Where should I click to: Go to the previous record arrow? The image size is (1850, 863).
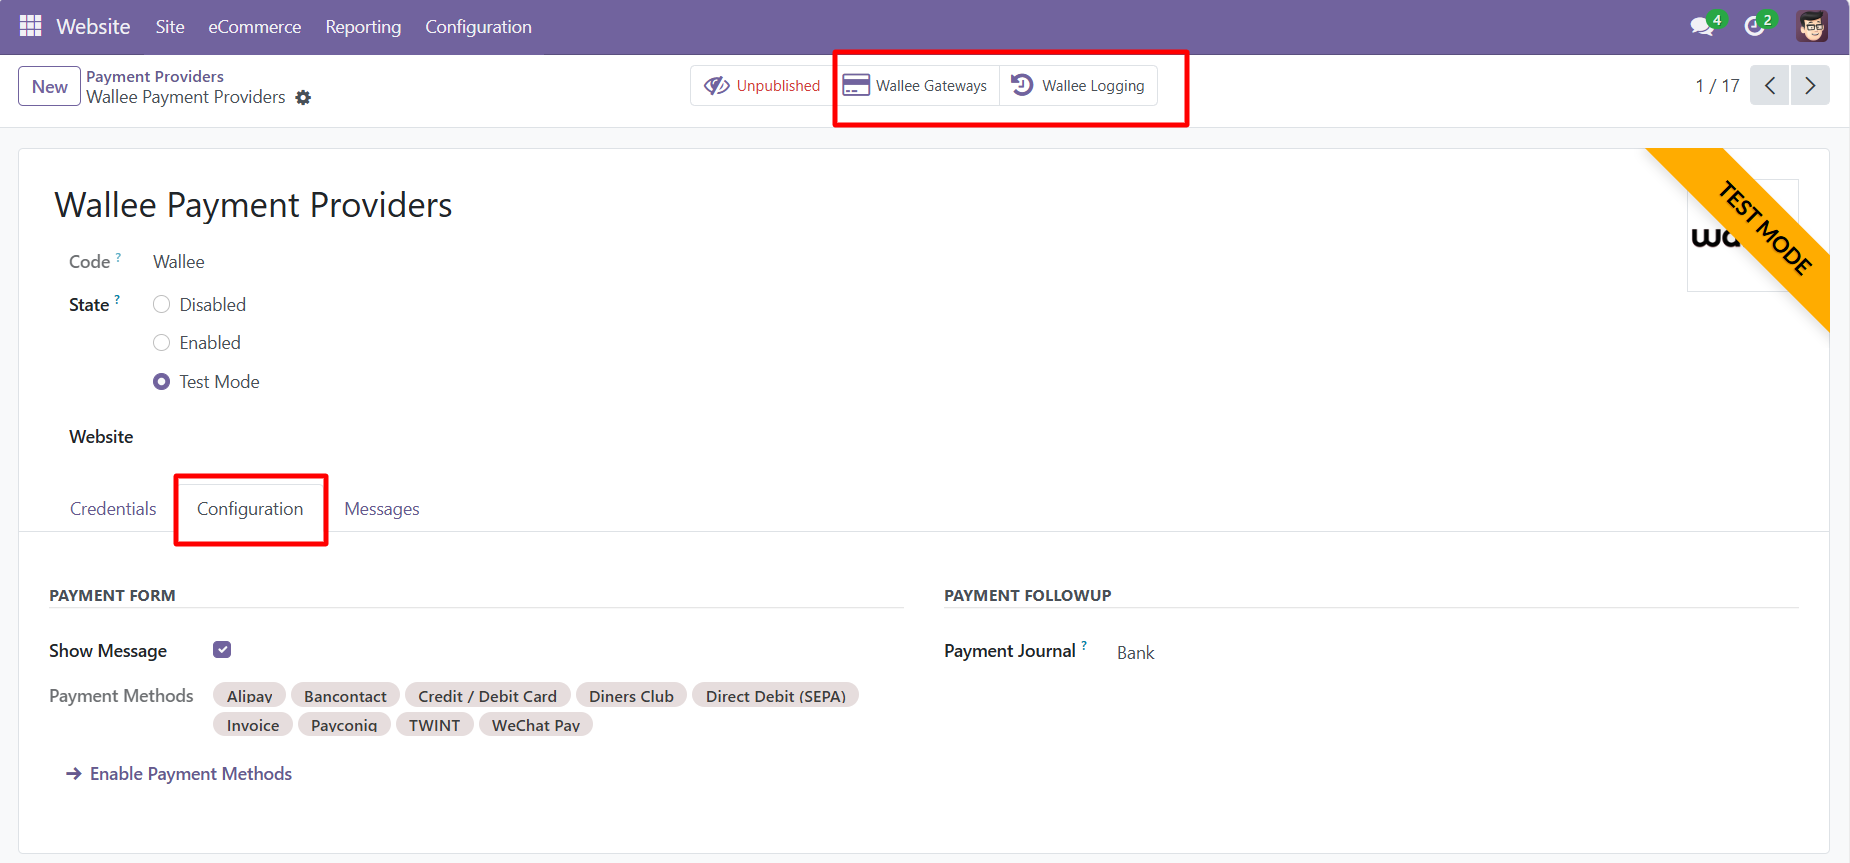coord(1769,86)
